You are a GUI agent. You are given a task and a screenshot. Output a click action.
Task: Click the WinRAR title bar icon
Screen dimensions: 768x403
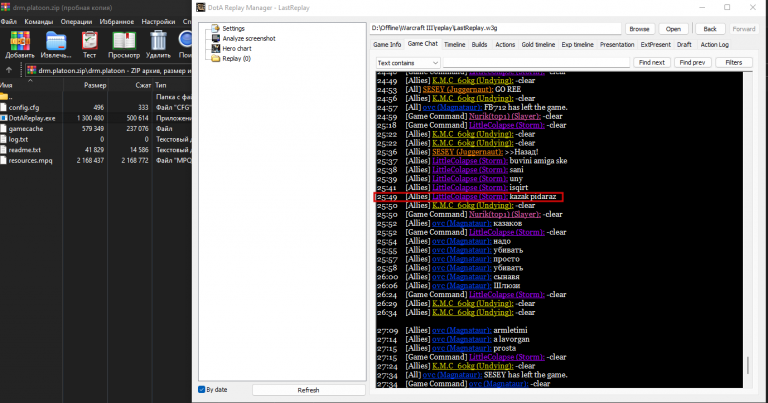click(x=5, y=7)
